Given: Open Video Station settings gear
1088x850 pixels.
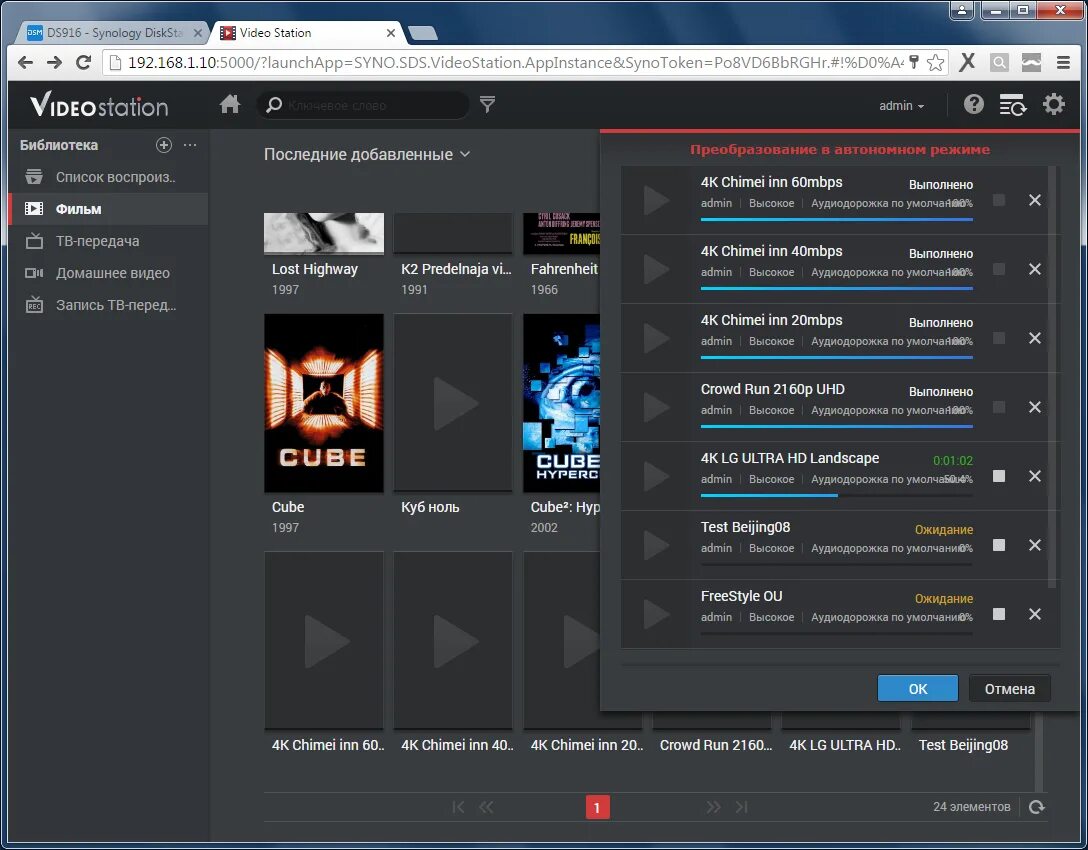Looking at the screenshot, I should [x=1053, y=105].
